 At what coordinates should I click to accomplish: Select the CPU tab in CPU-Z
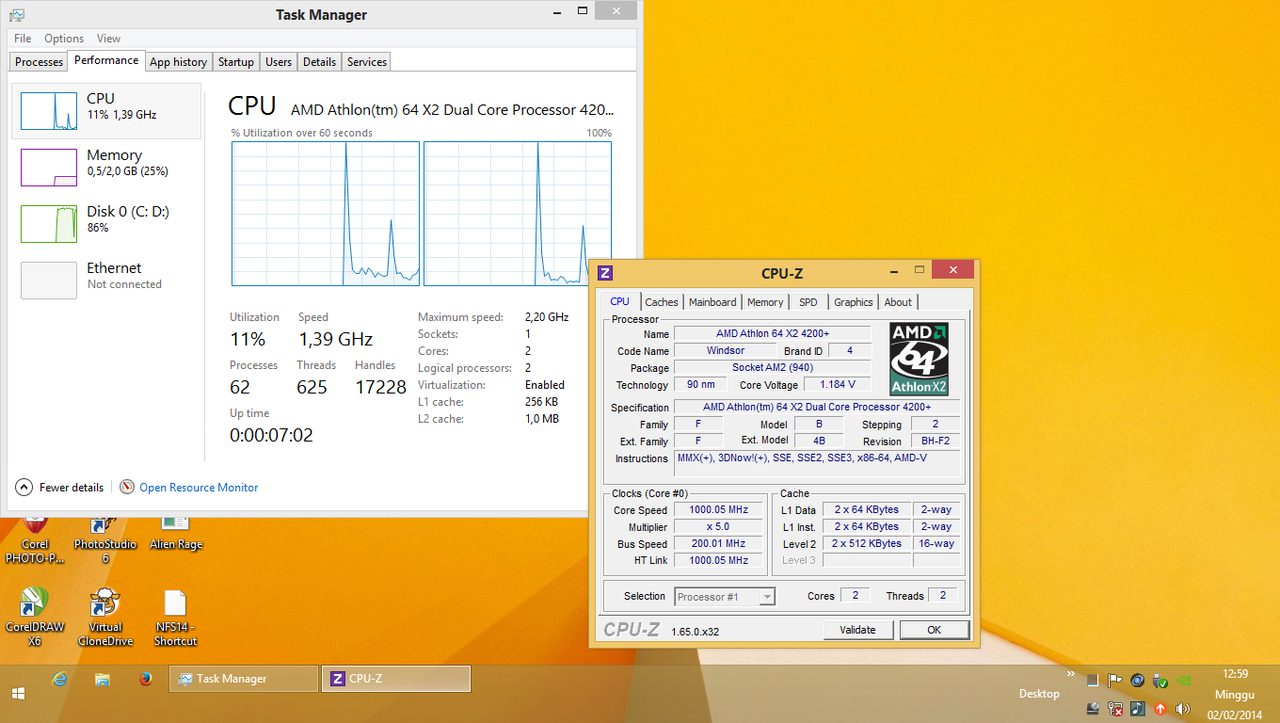click(x=620, y=301)
